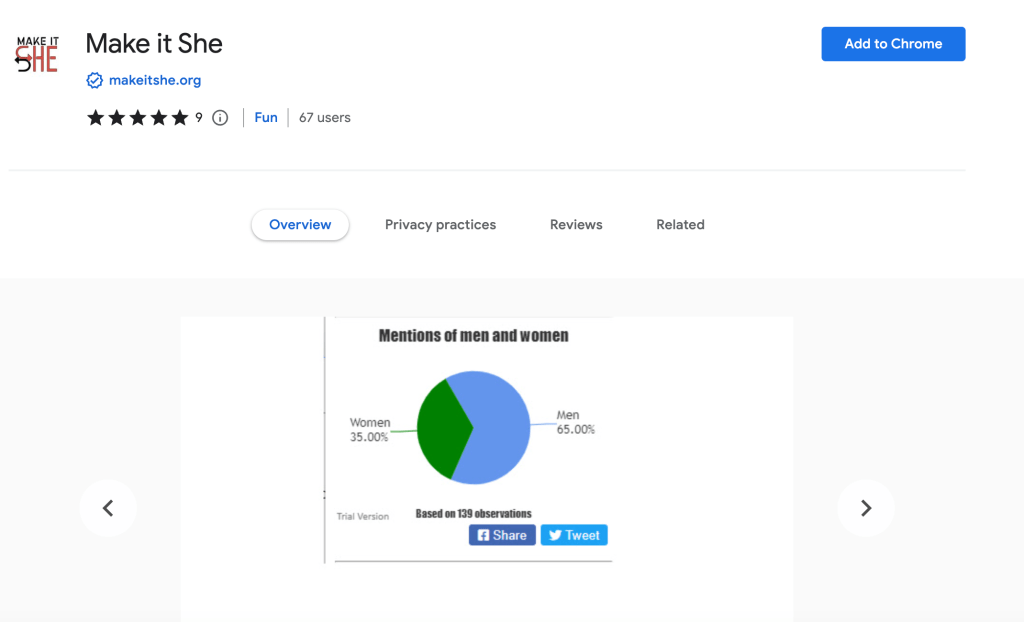Go to previous screenshot with left arrow

108,508
